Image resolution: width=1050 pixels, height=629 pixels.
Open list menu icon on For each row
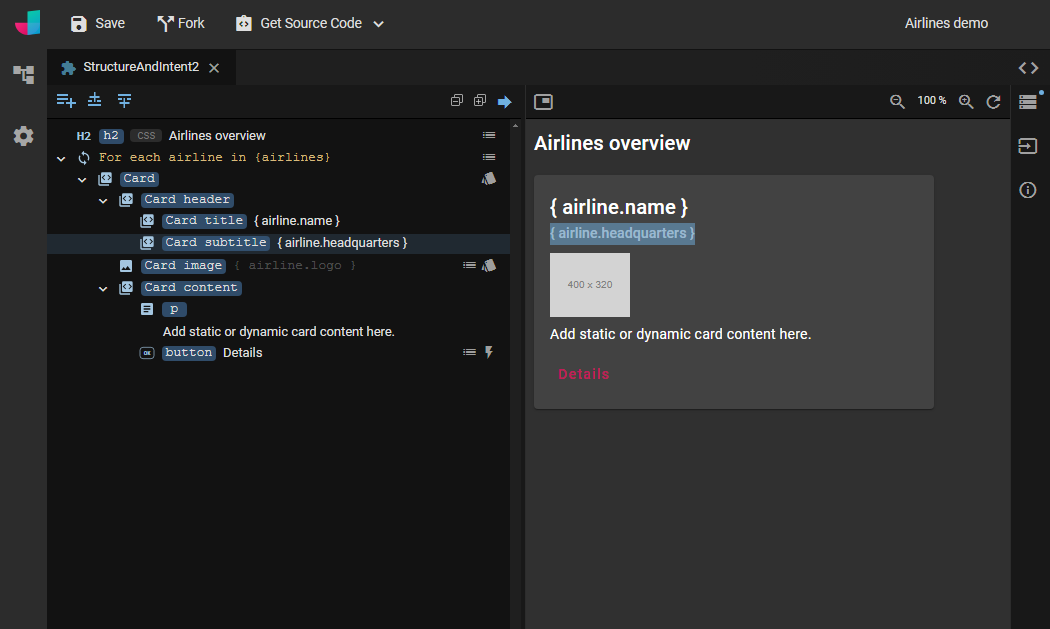coord(489,157)
